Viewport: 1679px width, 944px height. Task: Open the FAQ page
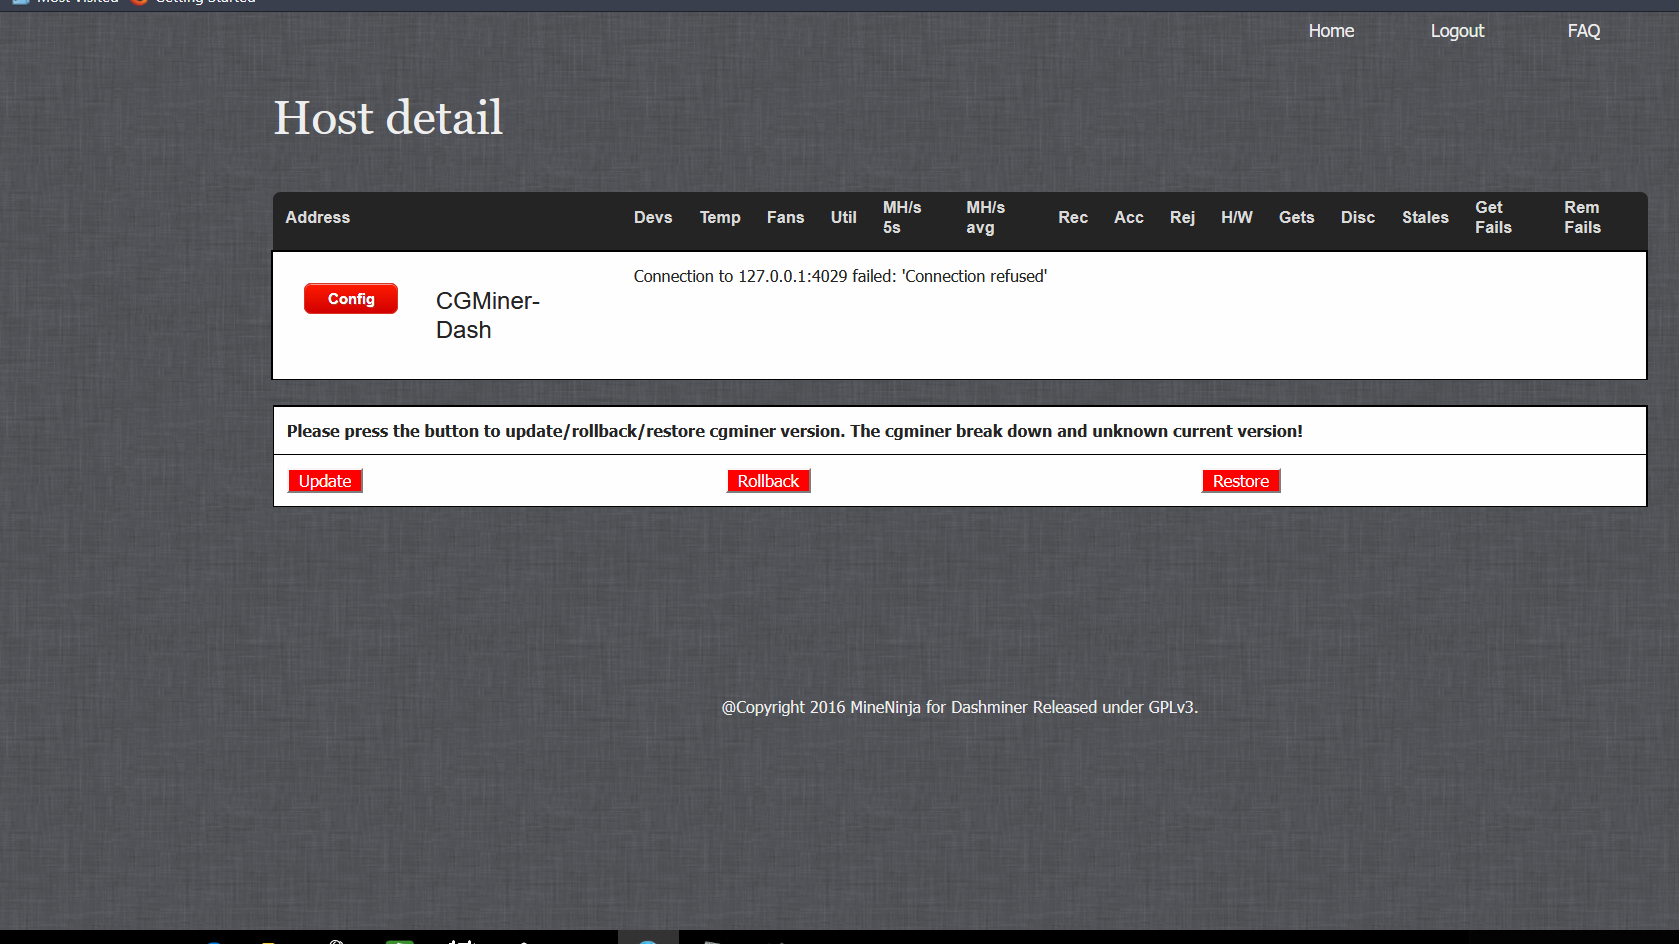(x=1583, y=31)
